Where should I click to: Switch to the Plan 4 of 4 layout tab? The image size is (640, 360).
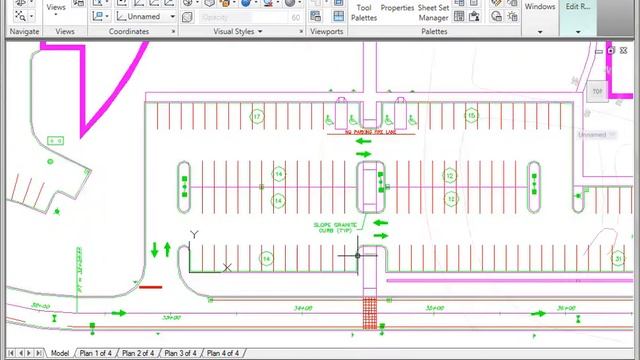223,353
